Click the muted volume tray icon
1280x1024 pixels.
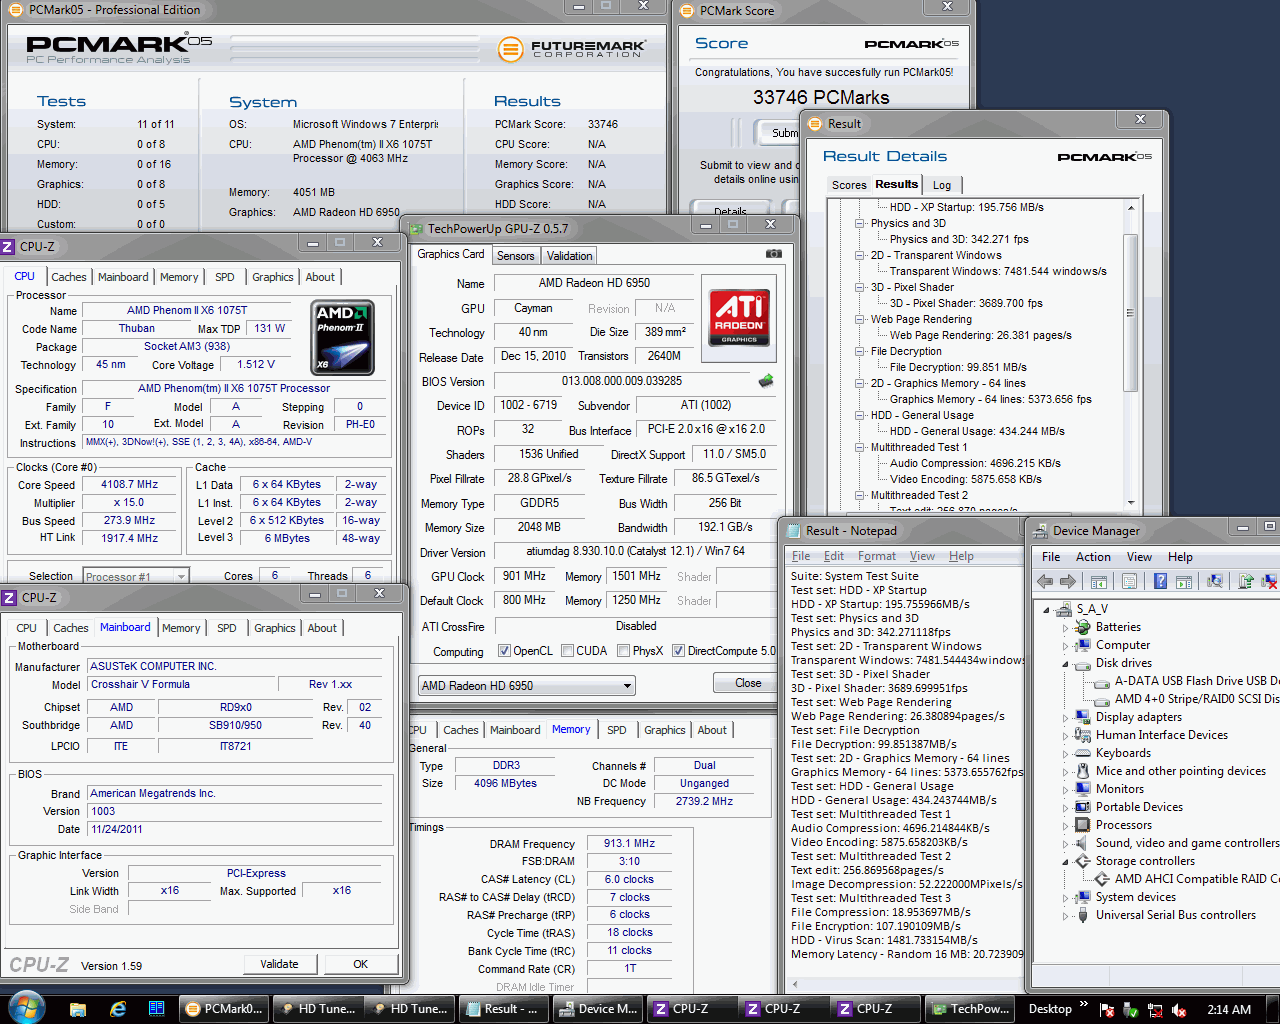pyautogui.click(x=1179, y=1010)
